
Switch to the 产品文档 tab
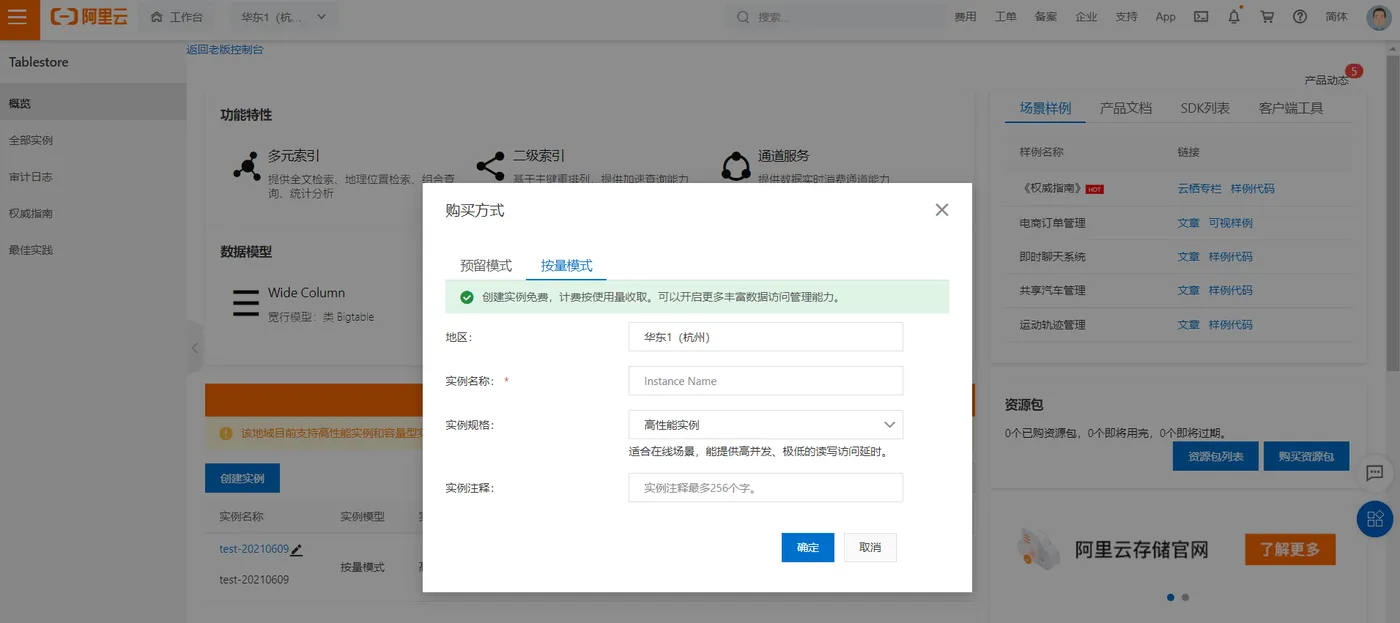tap(1126, 108)
